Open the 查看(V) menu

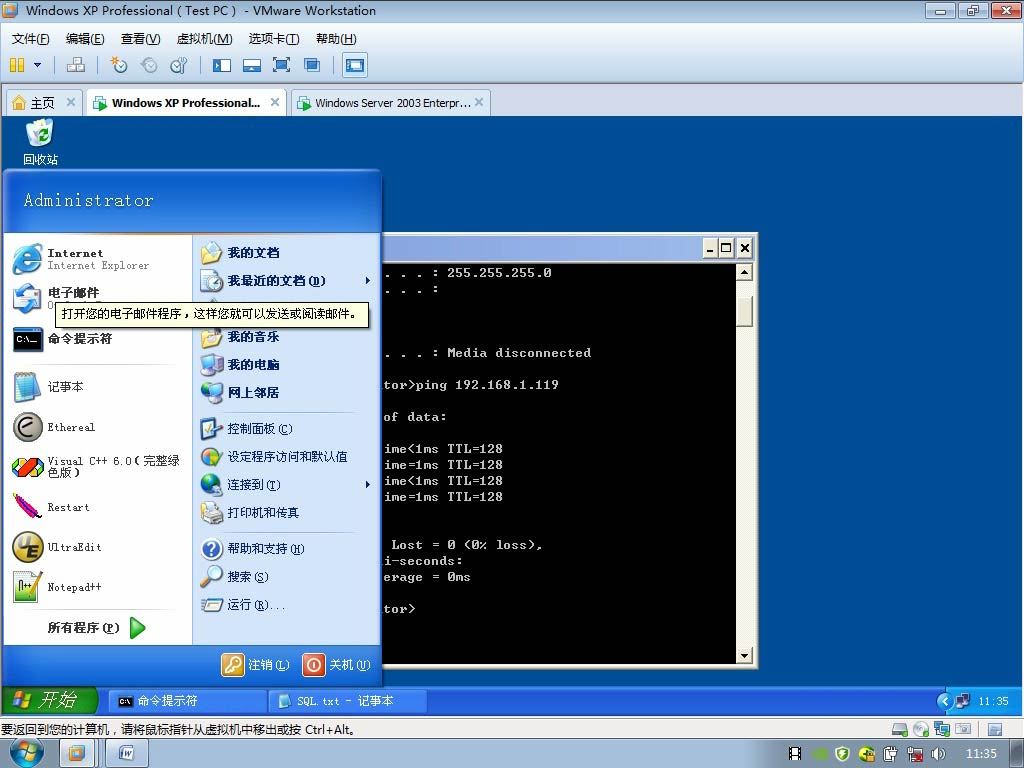pos(140,39)
